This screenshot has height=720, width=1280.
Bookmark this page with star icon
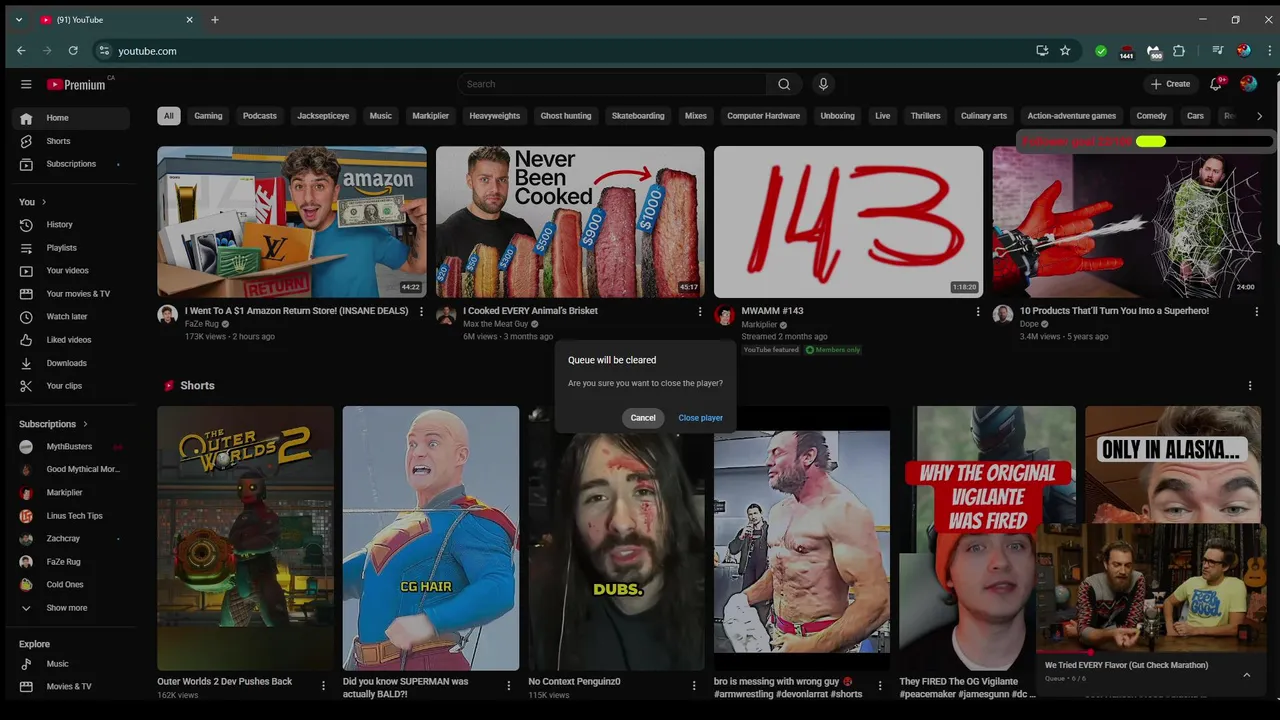pyautogui.click(x=1065, y=51)
